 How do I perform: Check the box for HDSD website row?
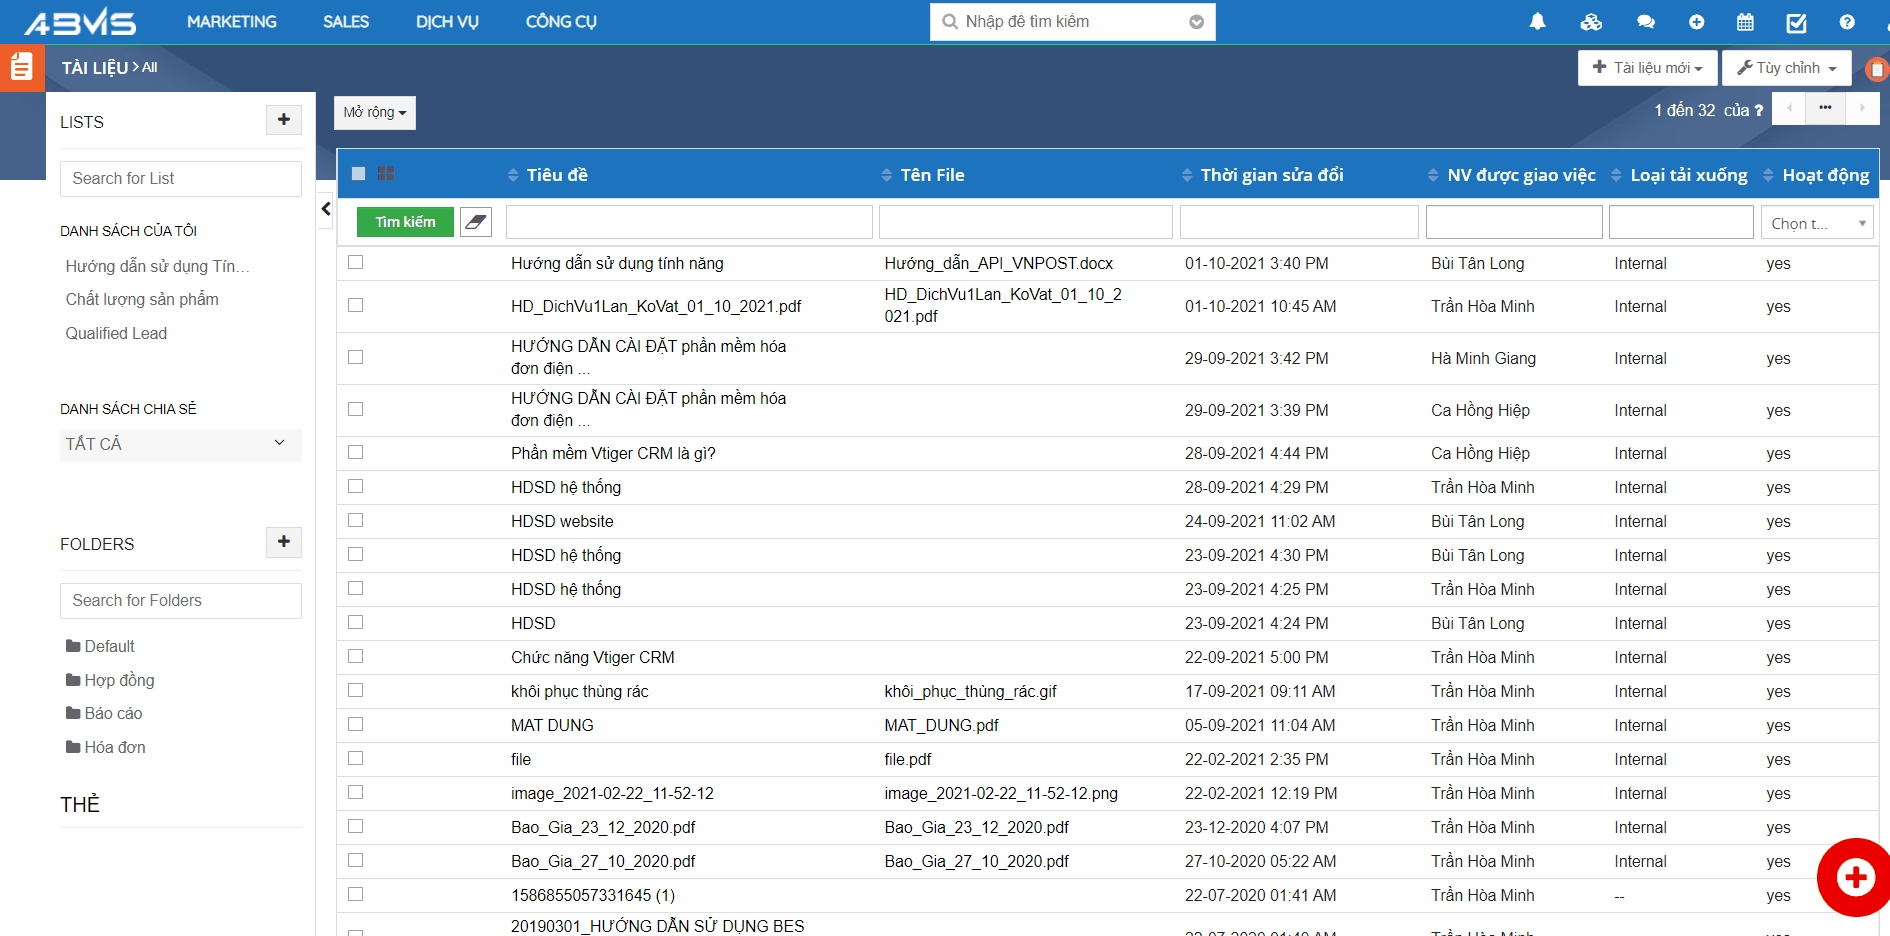coord(356,520)
